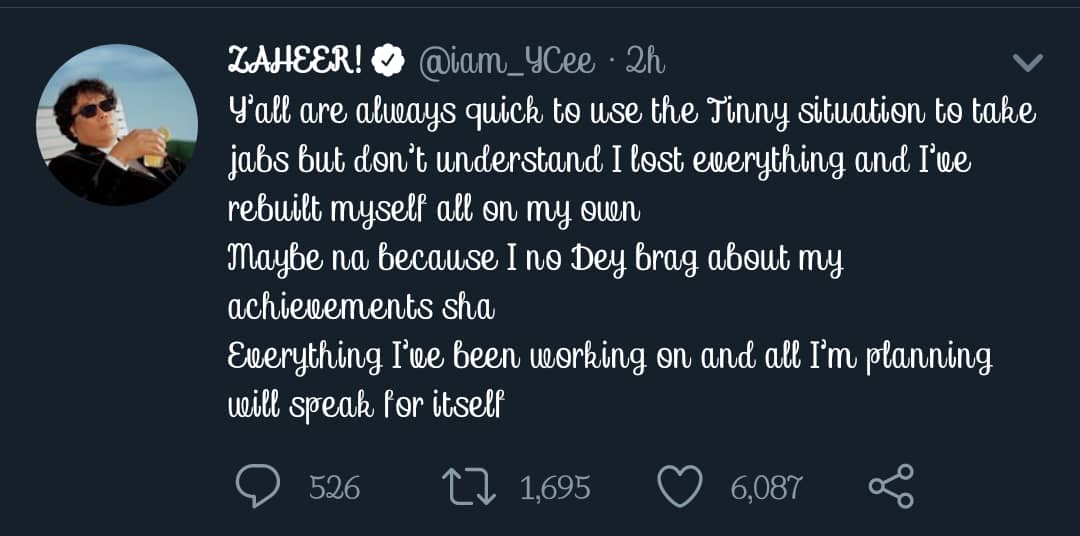The height and width of the screenshot is (536, 1080).
Task: Open the share icon options
Action: tap(891, 487)
